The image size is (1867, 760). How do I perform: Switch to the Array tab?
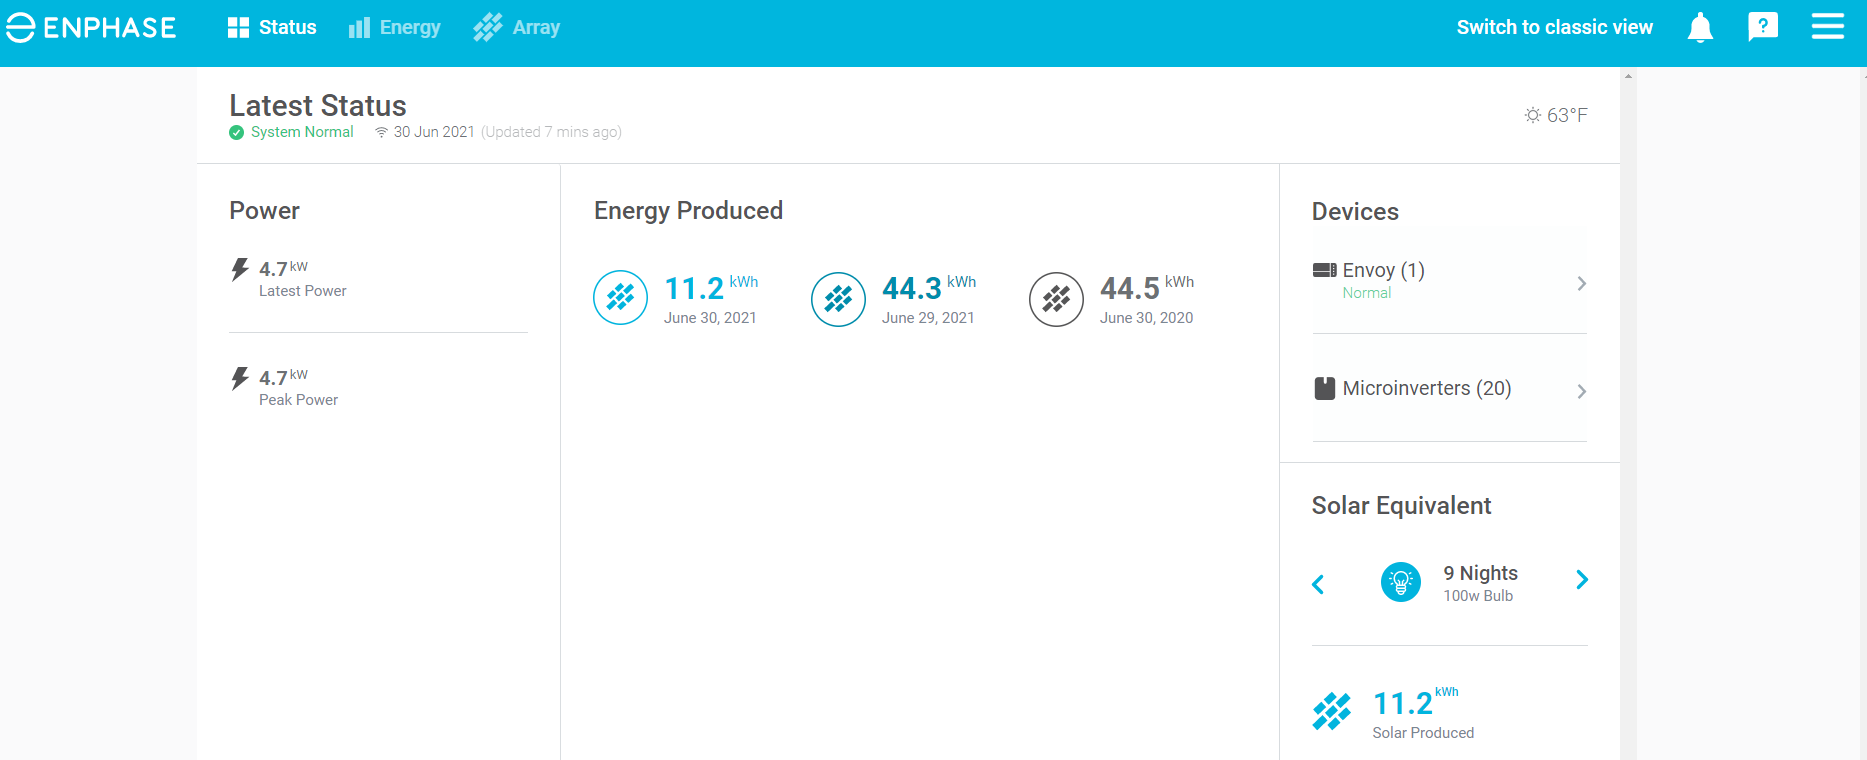coord(517,28)
